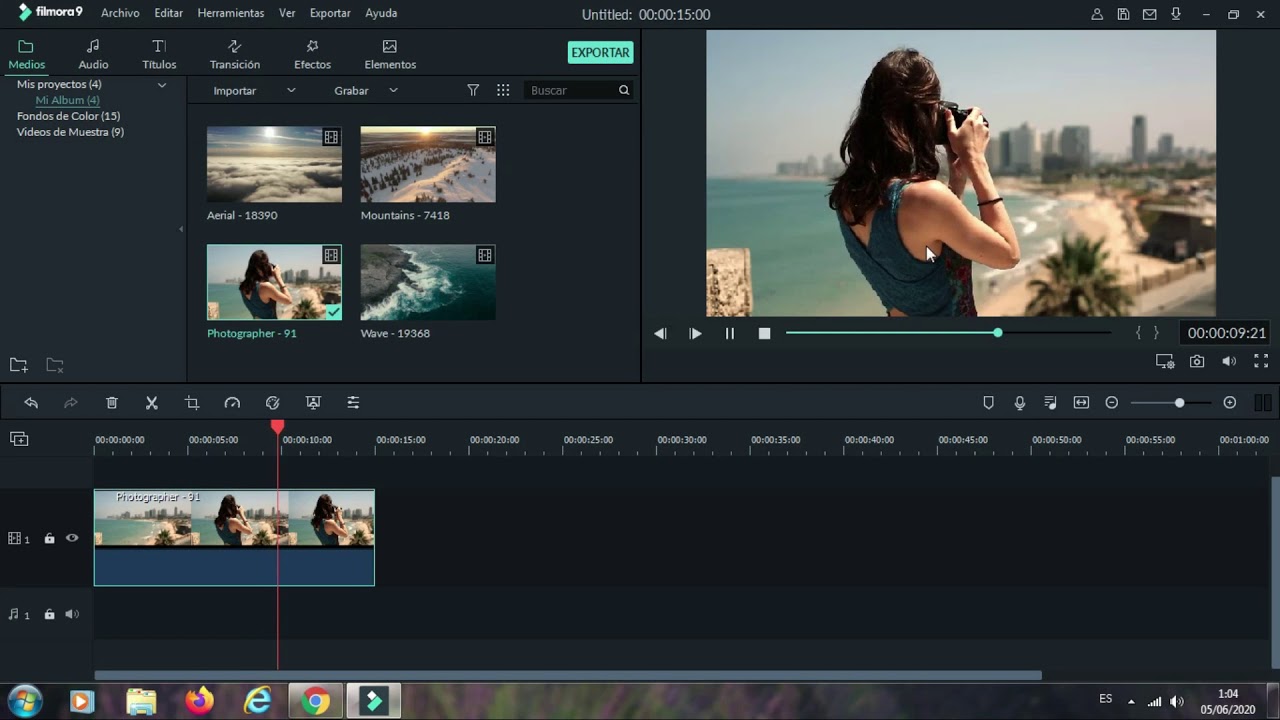
Task: Mute audio track 1 speaker icon
Action: point(72,614)
